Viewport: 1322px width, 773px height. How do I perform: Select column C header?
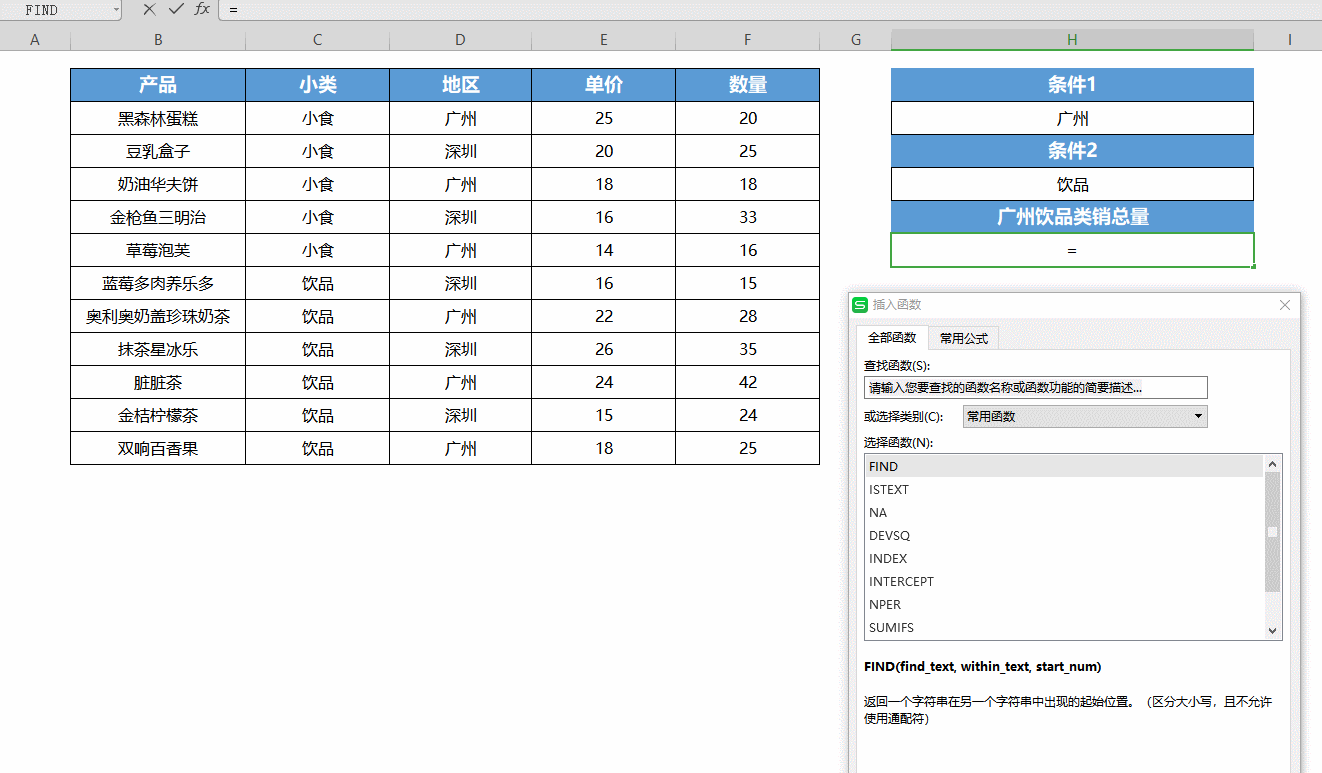pyautogui.click(x=317, y=40)
